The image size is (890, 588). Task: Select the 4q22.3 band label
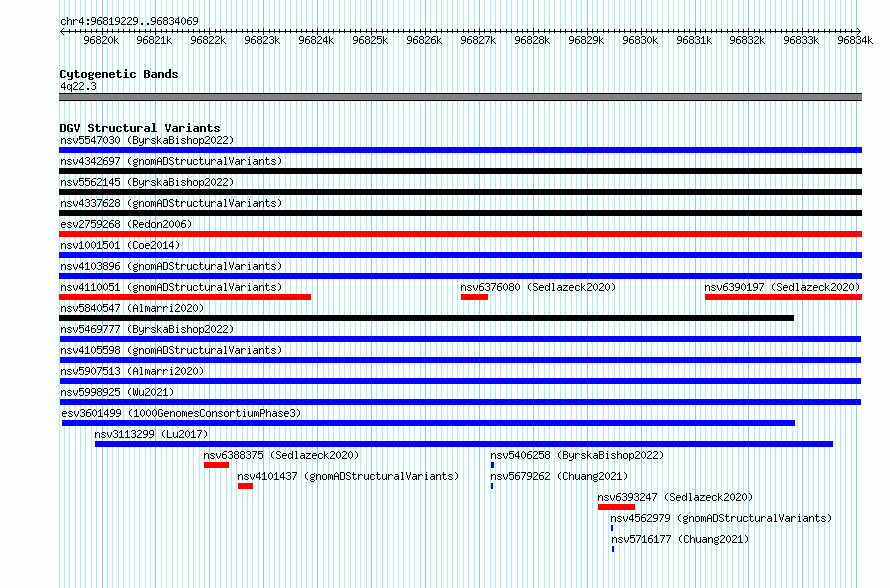pos(78,86)
